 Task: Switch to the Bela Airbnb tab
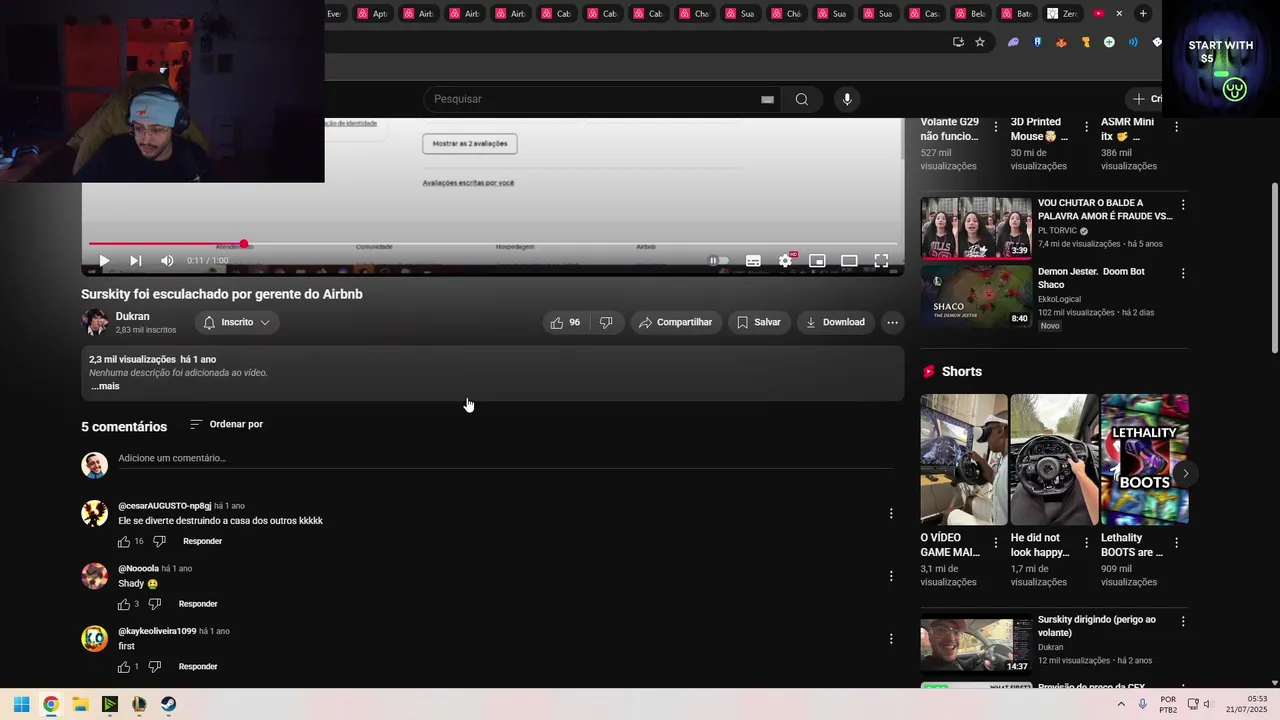pyautogui.click(x=970, y=14)
